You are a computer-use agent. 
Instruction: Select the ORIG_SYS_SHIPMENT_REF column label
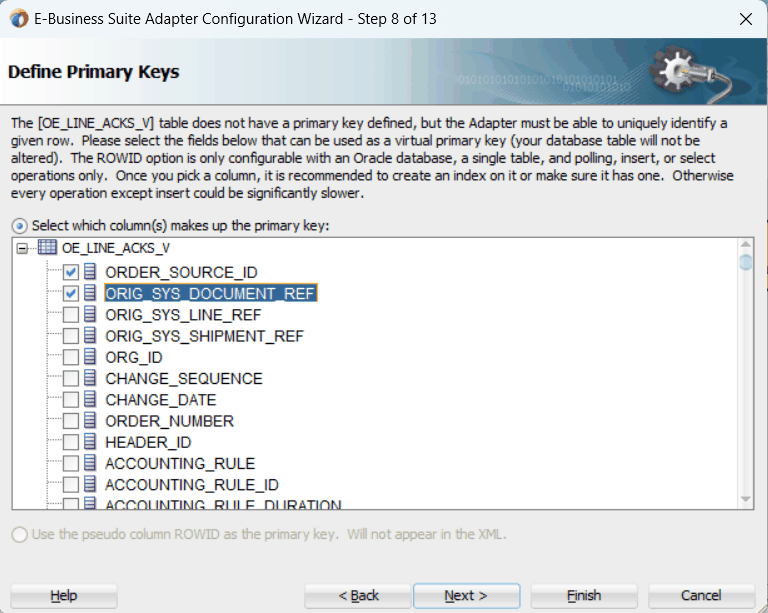click(x=204, y=336)
